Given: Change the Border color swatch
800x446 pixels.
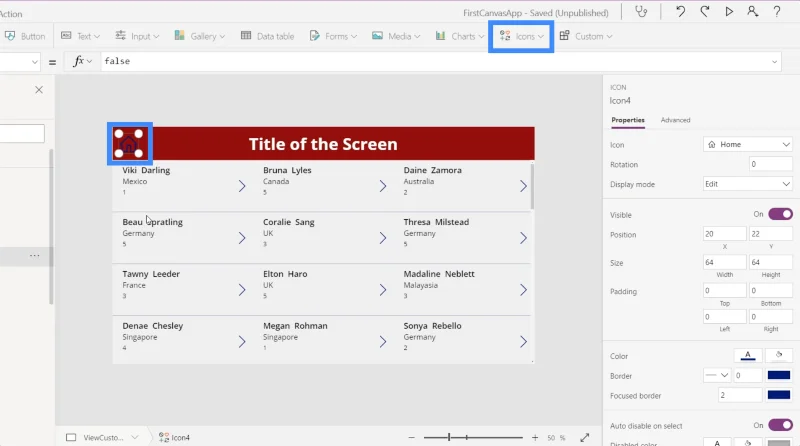Looking at the screenshot, I should (779, 376).
